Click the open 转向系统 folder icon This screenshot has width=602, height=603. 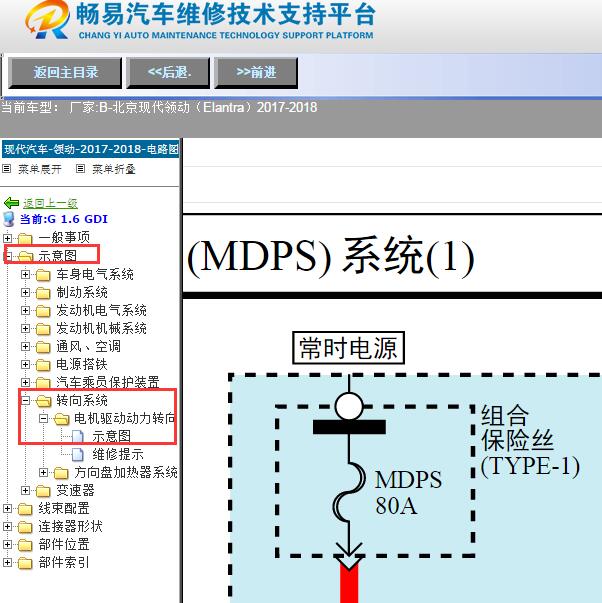(x=43, y=401)
